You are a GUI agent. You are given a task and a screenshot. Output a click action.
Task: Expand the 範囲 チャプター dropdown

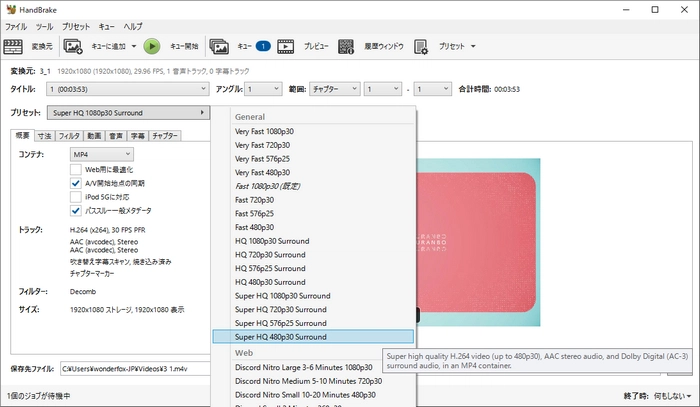point(334,89)
